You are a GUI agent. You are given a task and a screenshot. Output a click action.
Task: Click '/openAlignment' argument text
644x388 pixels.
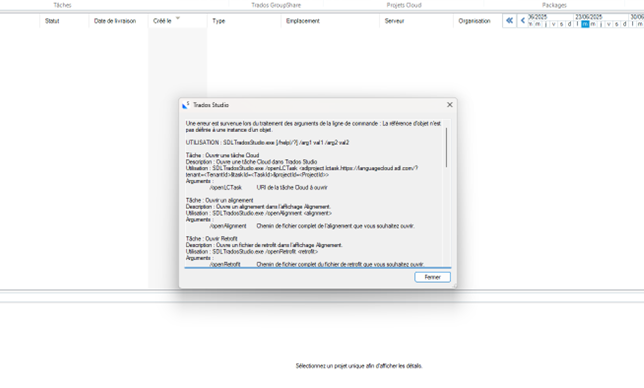click(228, 226)
